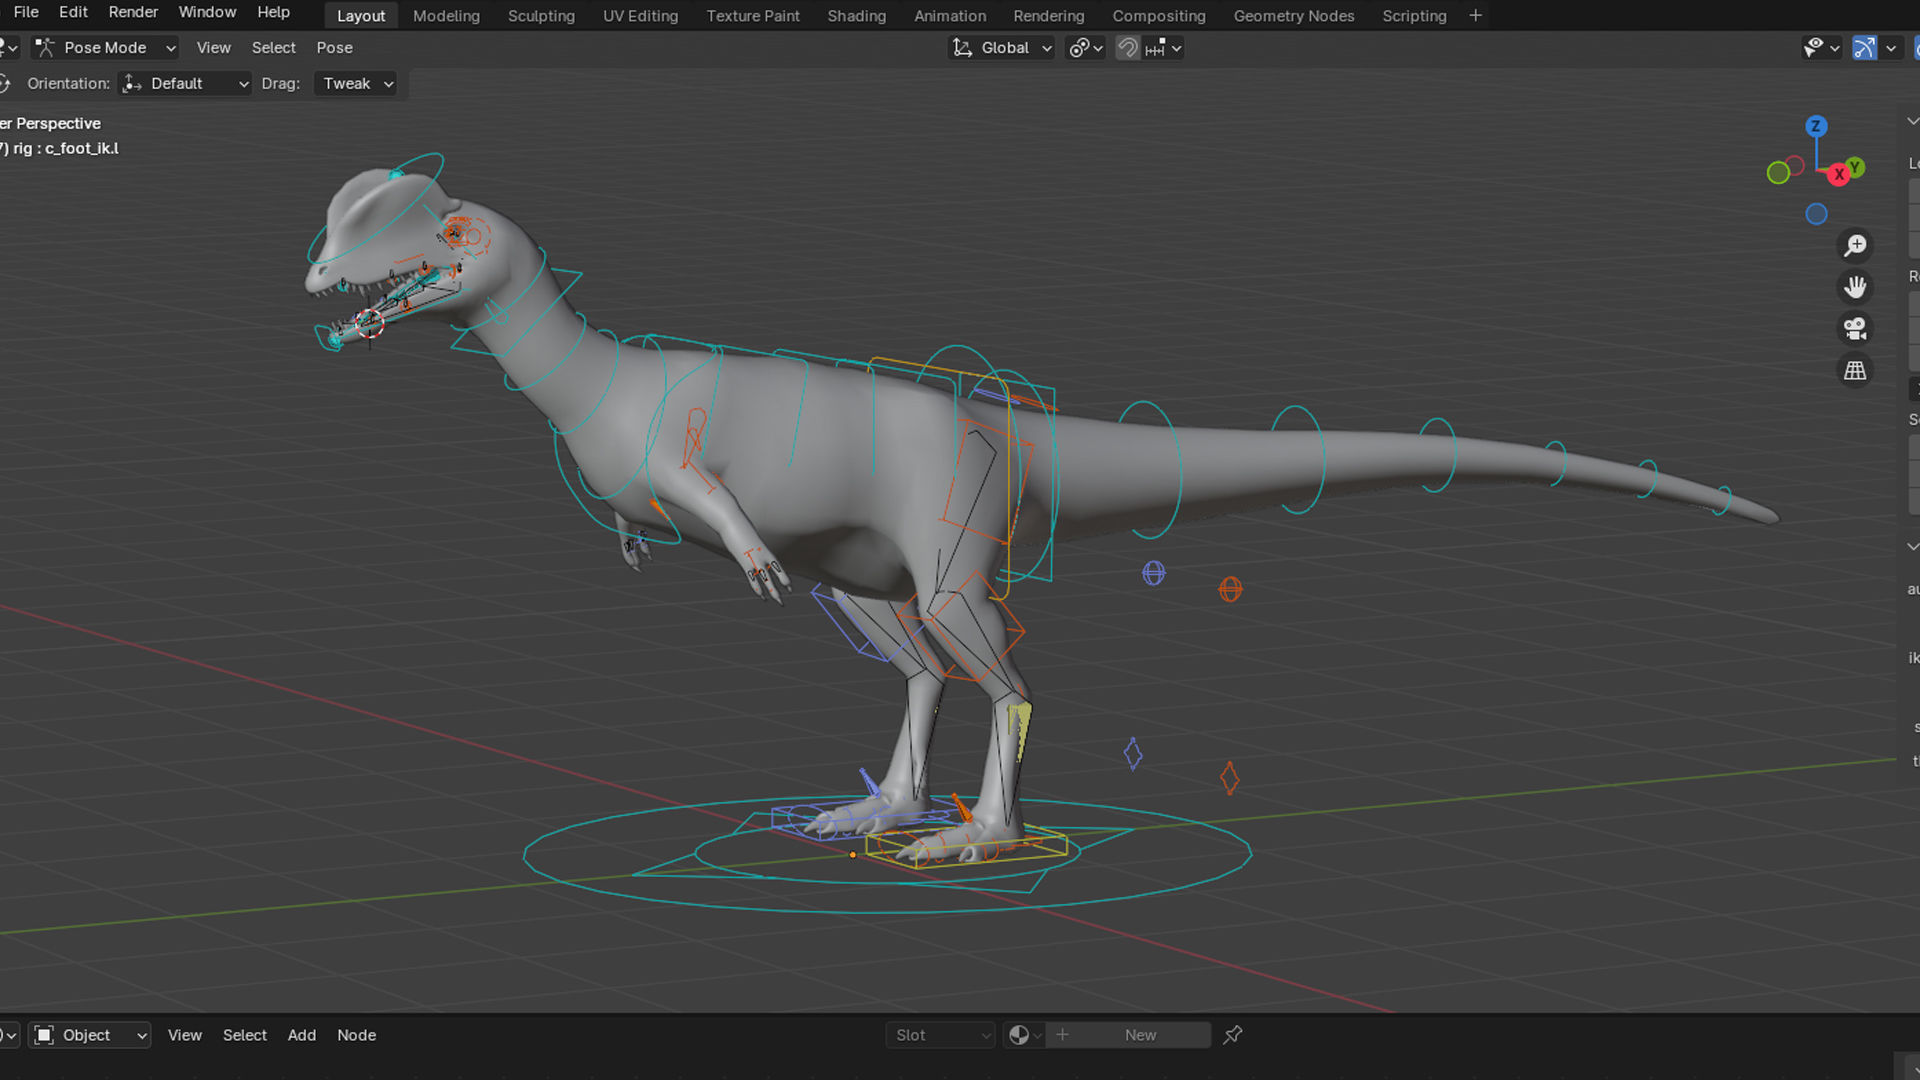Pin the material slot with pin icon
Viewport: 1920px width, 1080px height.
tap(1233, 1035)
